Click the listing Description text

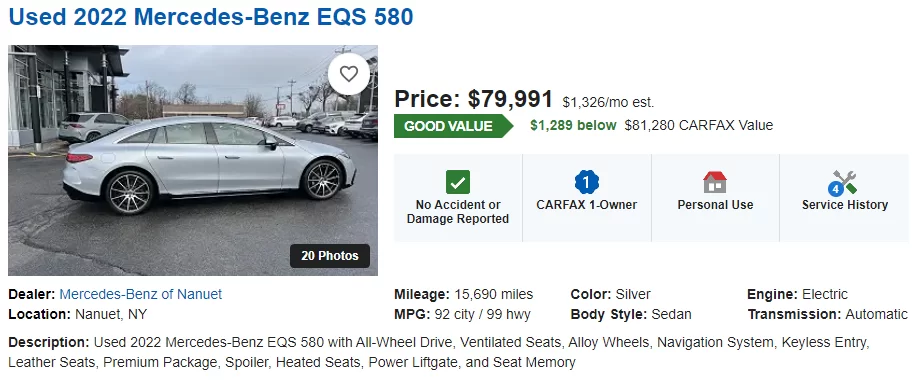pyautogui.click(x=439, y=352)
